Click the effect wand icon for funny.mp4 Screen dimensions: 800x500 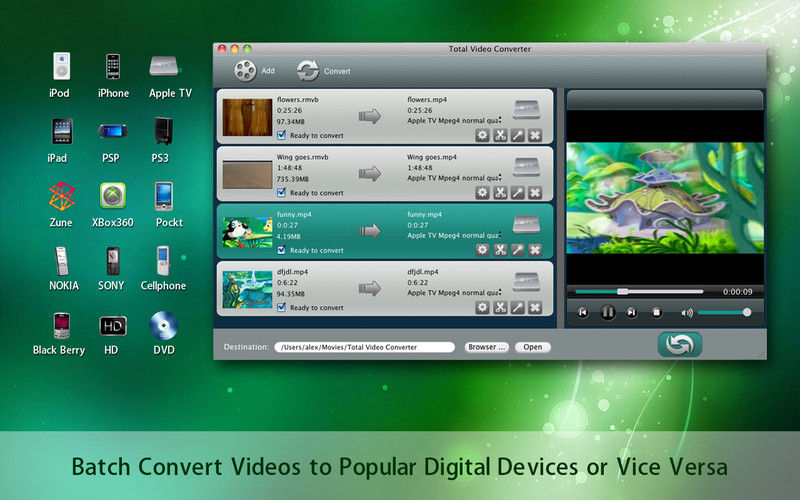[x=517, y=250]
